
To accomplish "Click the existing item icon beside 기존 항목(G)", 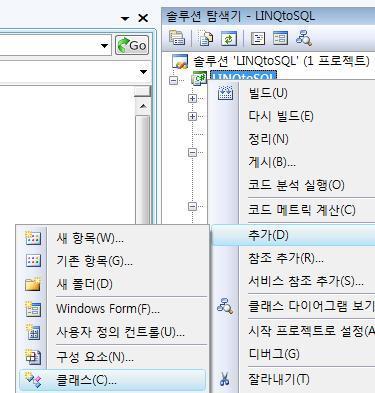I will [x=33, y=261].
